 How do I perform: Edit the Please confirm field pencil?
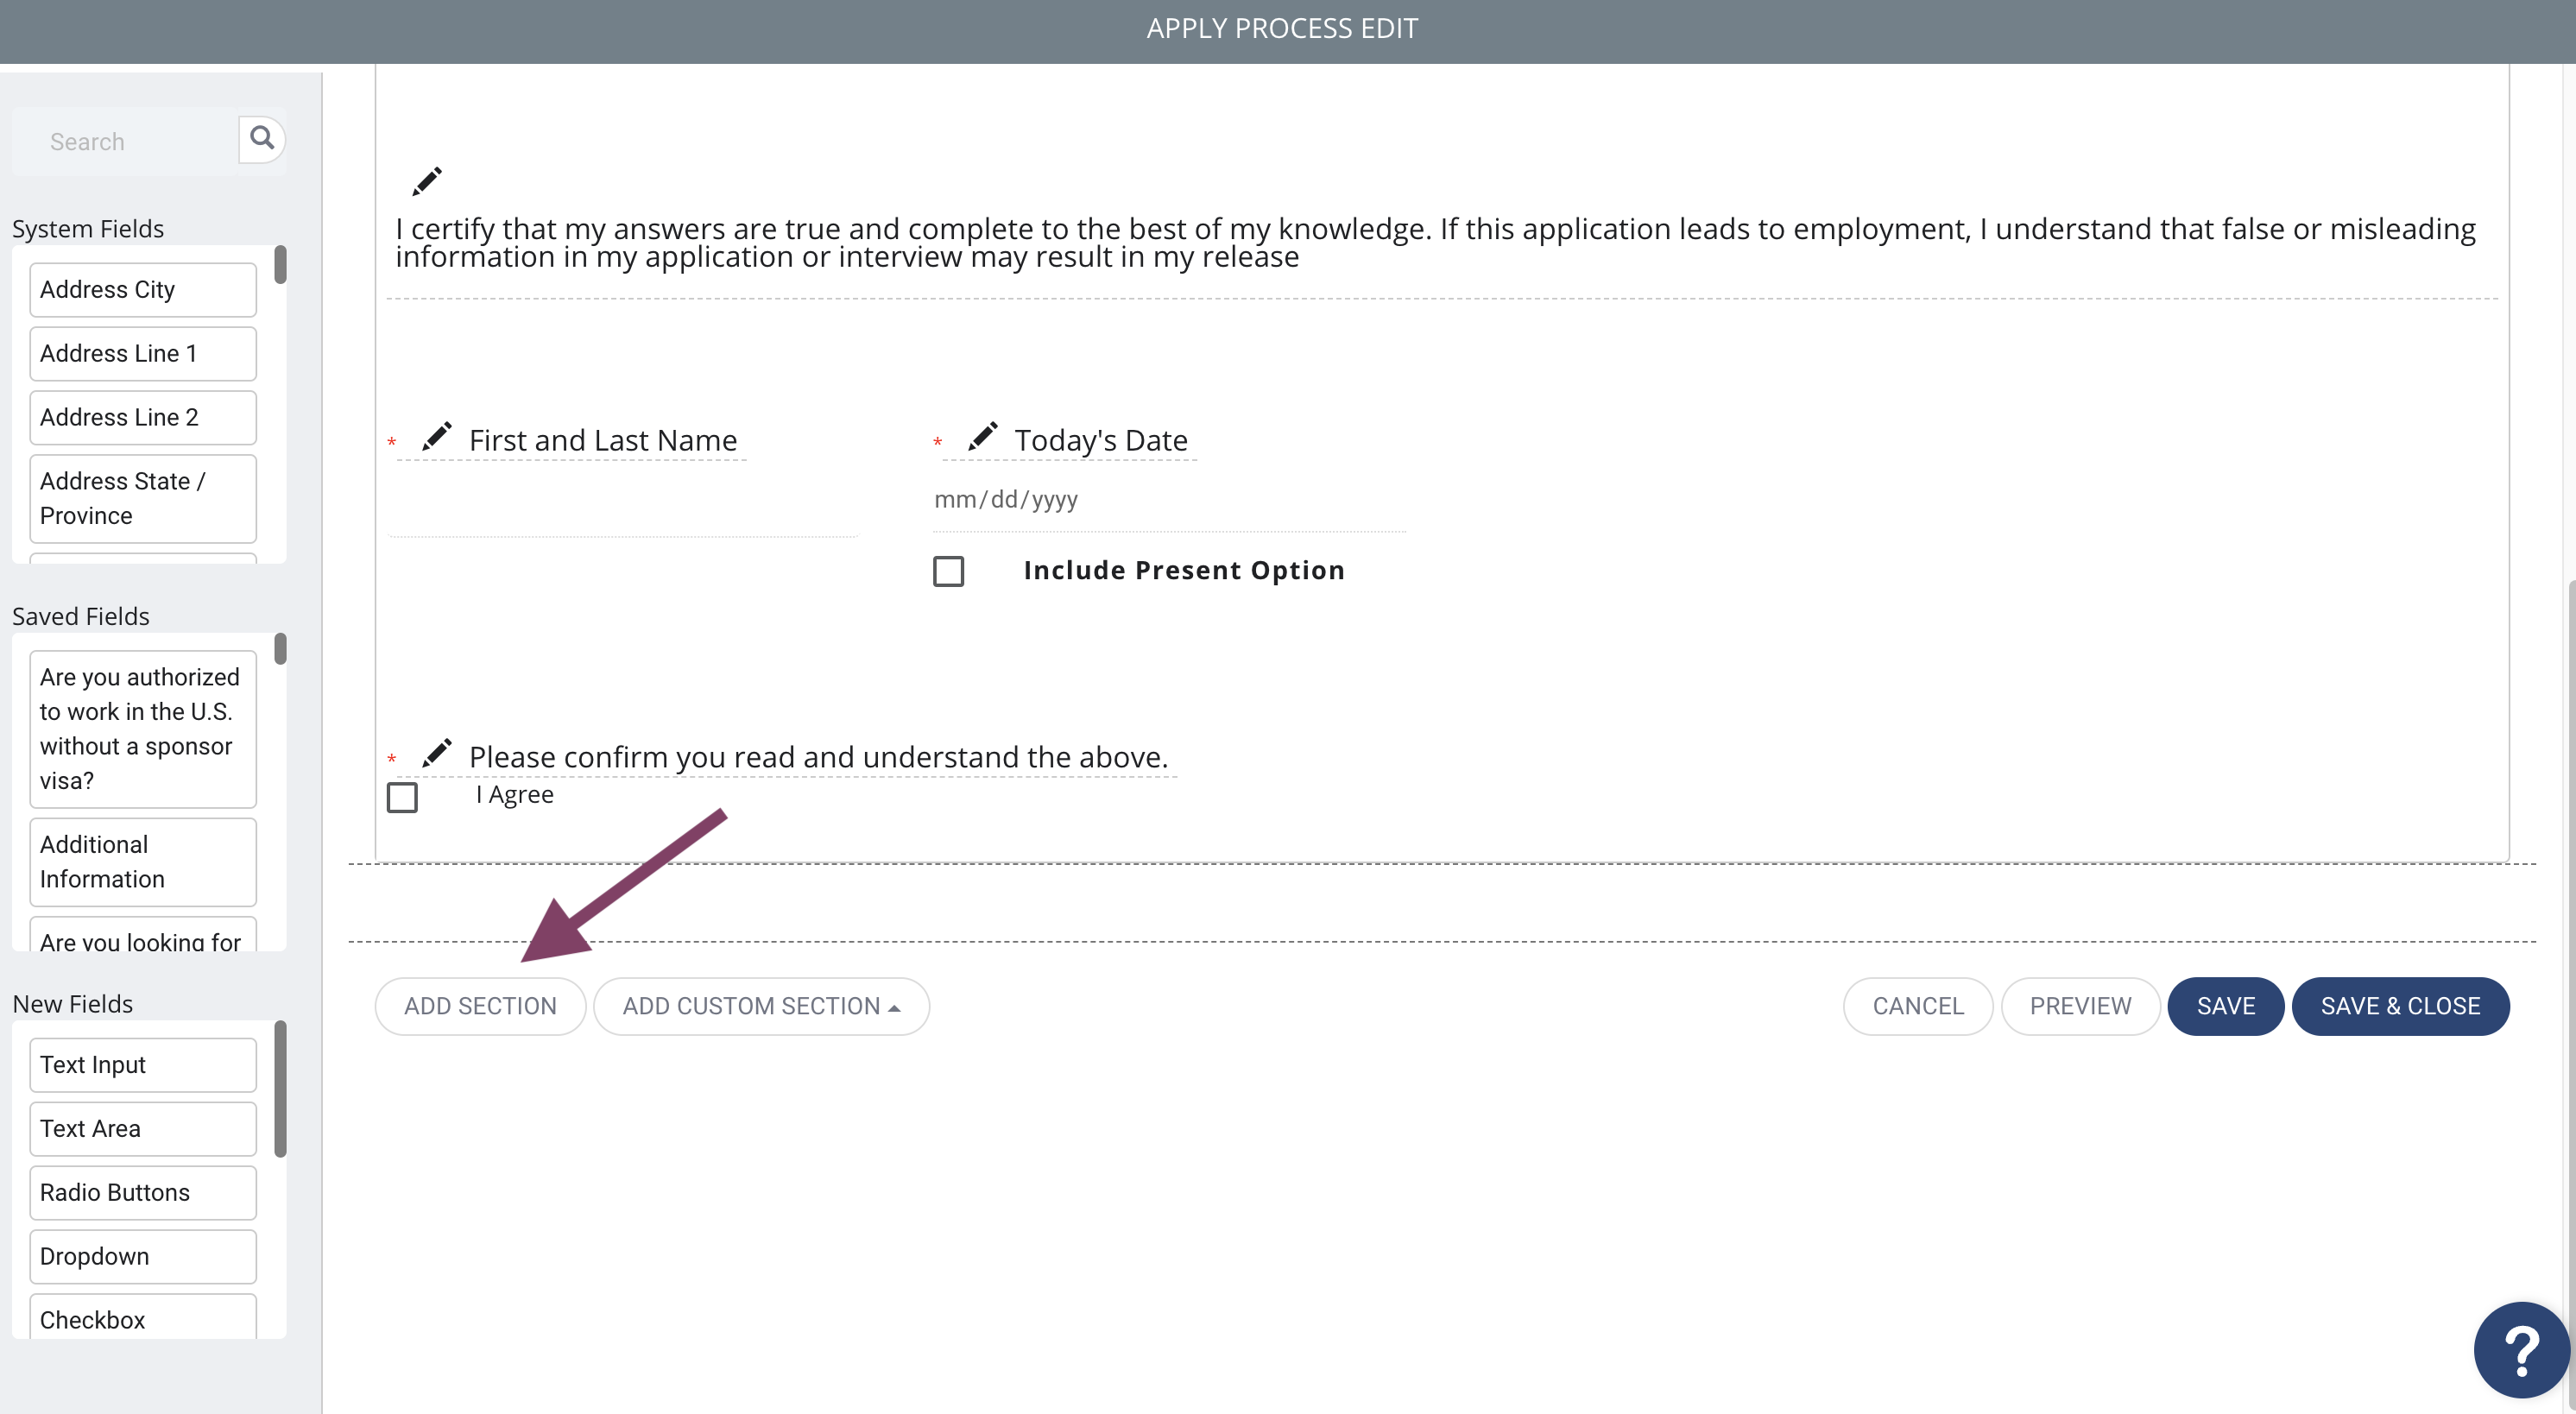pyautogui.click(x=437, y=753)
